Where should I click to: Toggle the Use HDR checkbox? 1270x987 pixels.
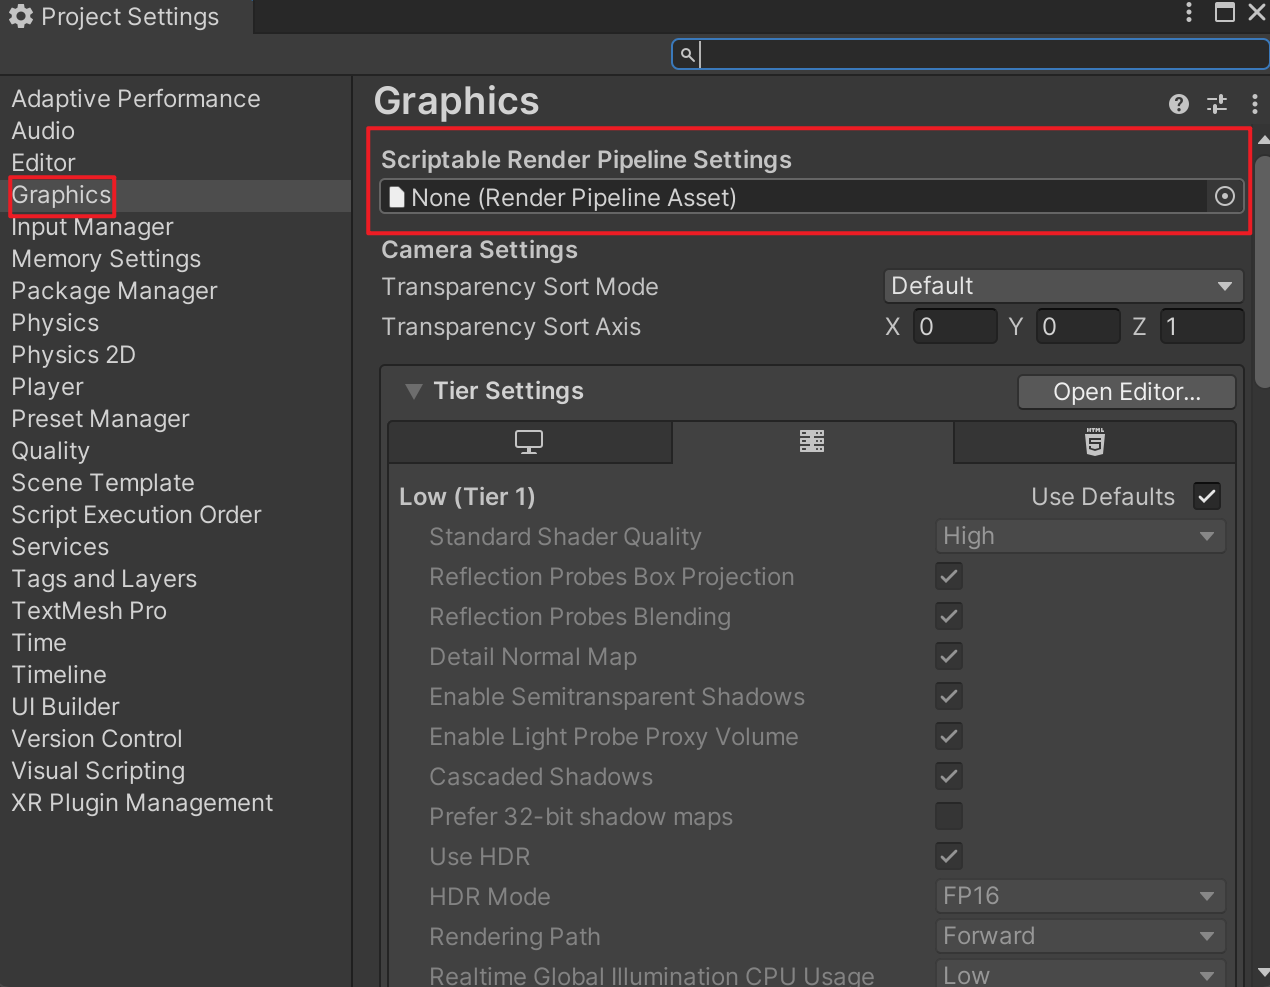tap(949, 856)
